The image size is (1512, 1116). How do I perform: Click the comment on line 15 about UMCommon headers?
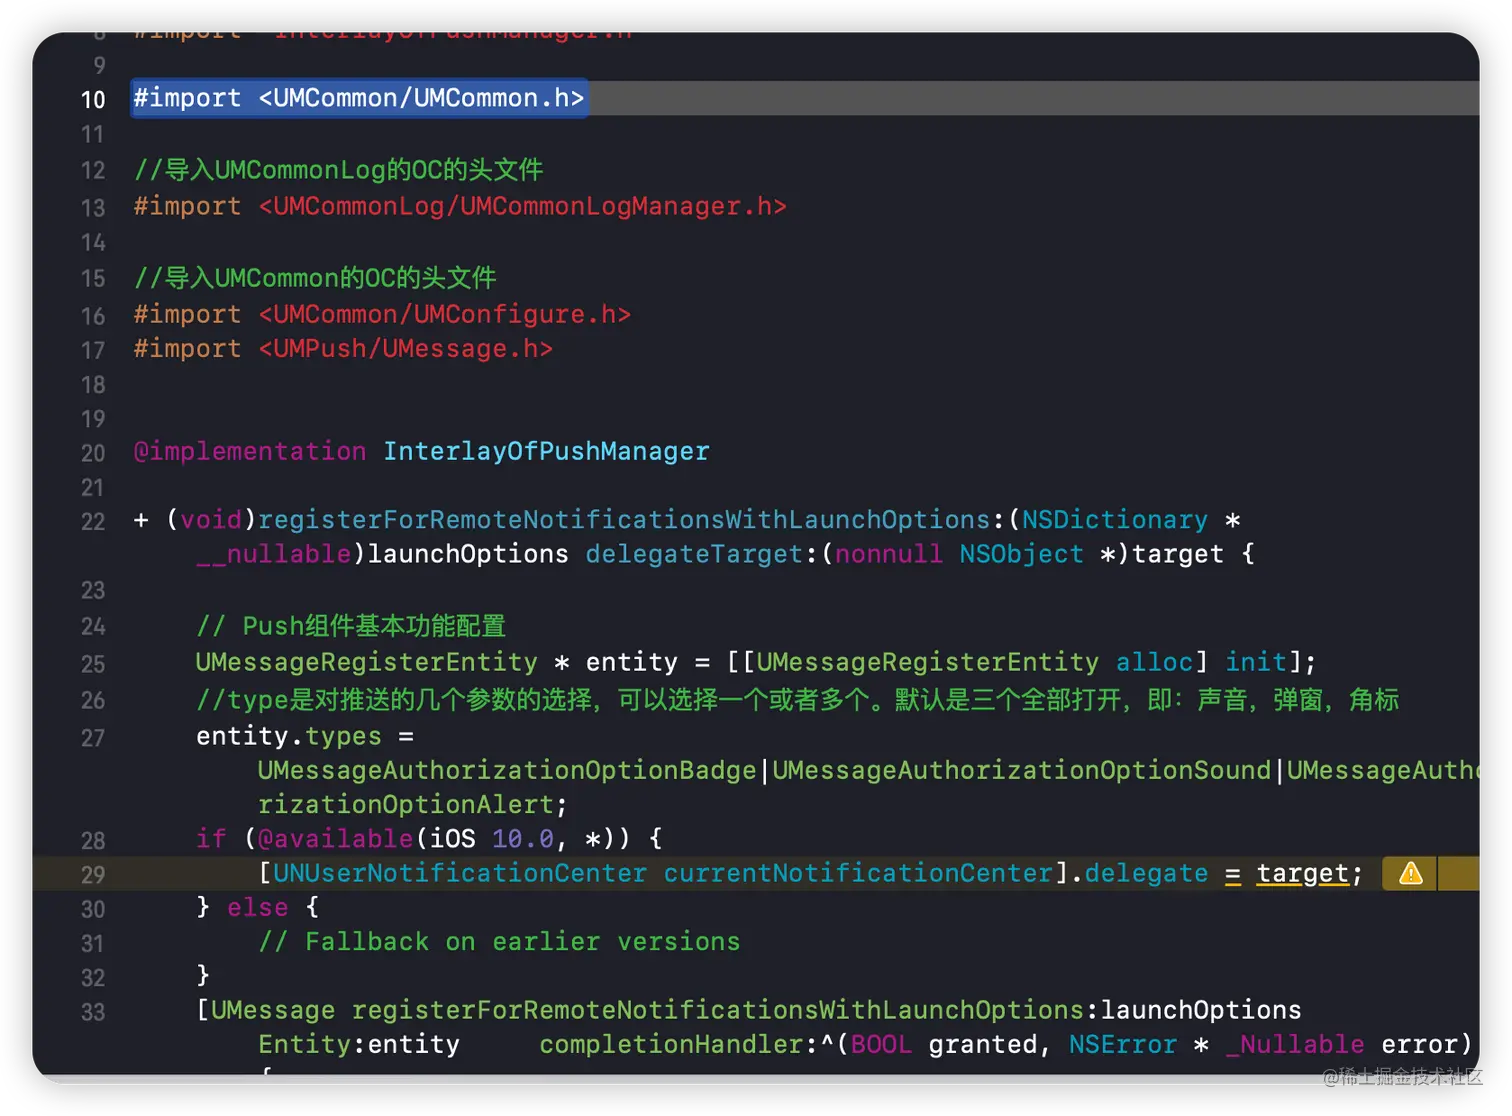(315, 278)
